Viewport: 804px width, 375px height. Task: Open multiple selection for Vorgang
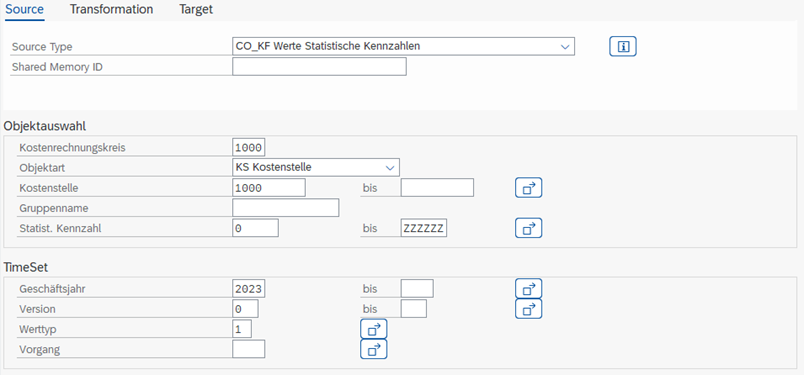(x=373, y=349)
